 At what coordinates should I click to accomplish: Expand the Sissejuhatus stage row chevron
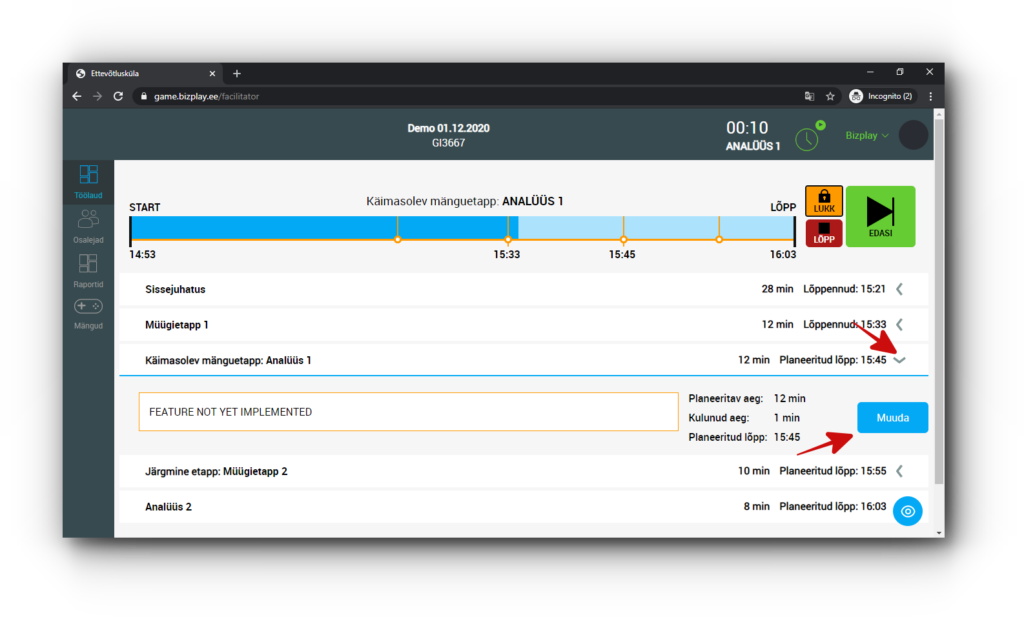(x=899, y=290)
